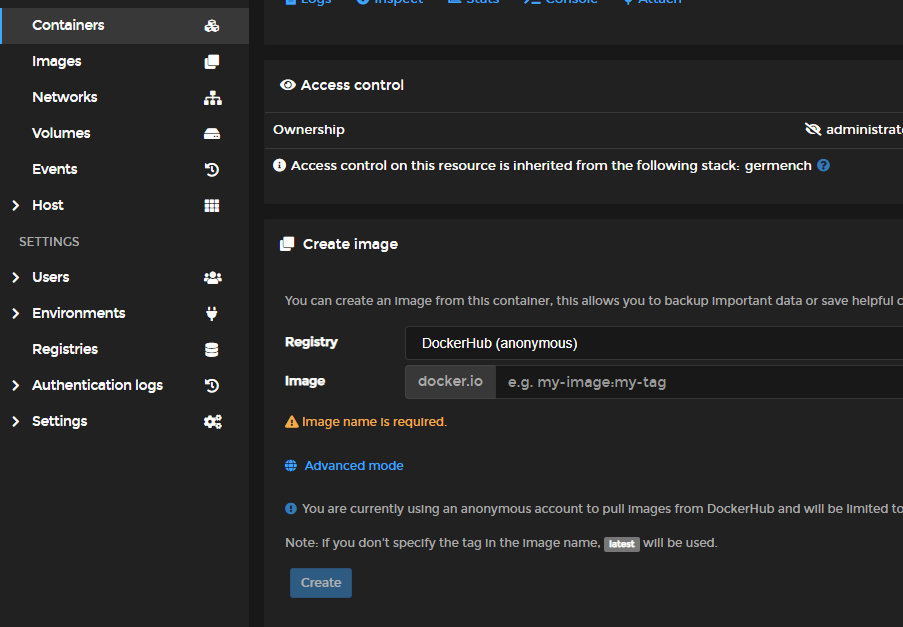This screenshot has width=903, height=627.
Task: Click the Image name is required warning
Action: coord(374,422)
